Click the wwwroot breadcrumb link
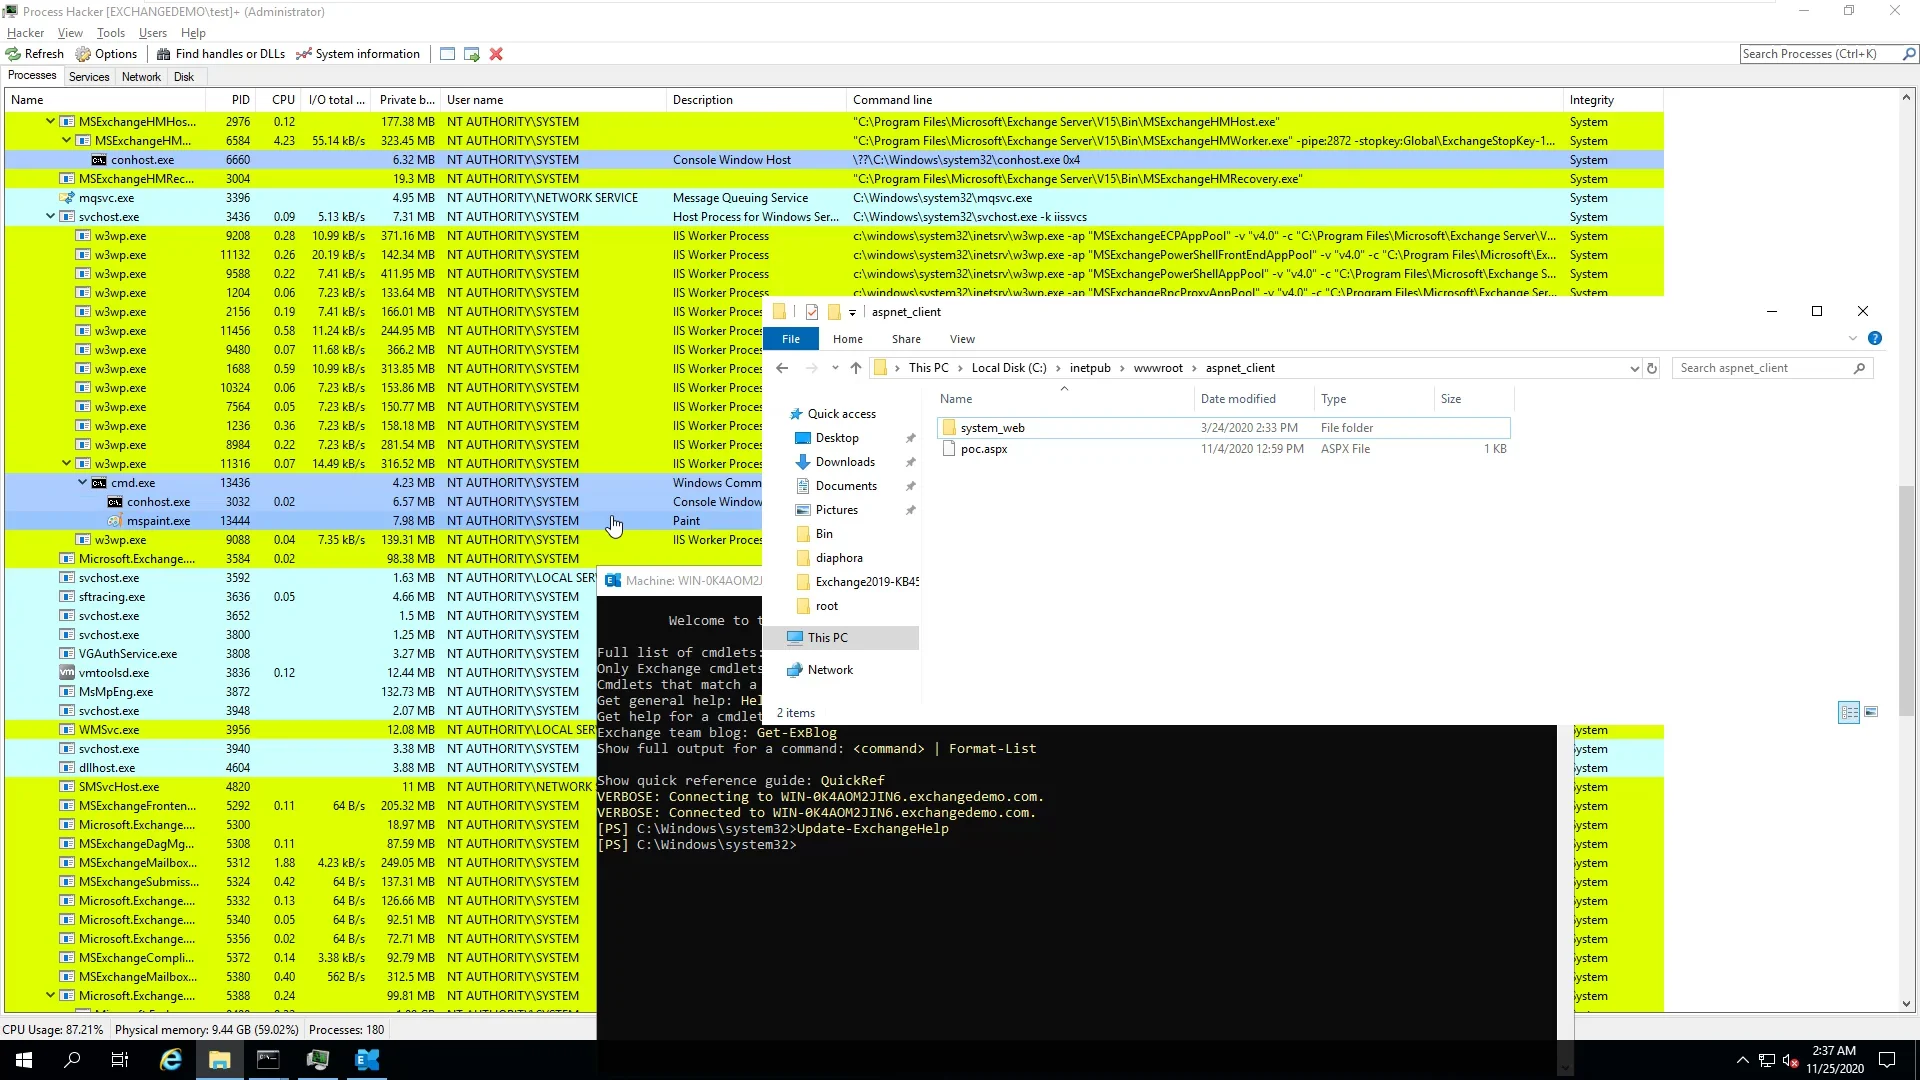 pyautogui.click(x=1158, y=368)
